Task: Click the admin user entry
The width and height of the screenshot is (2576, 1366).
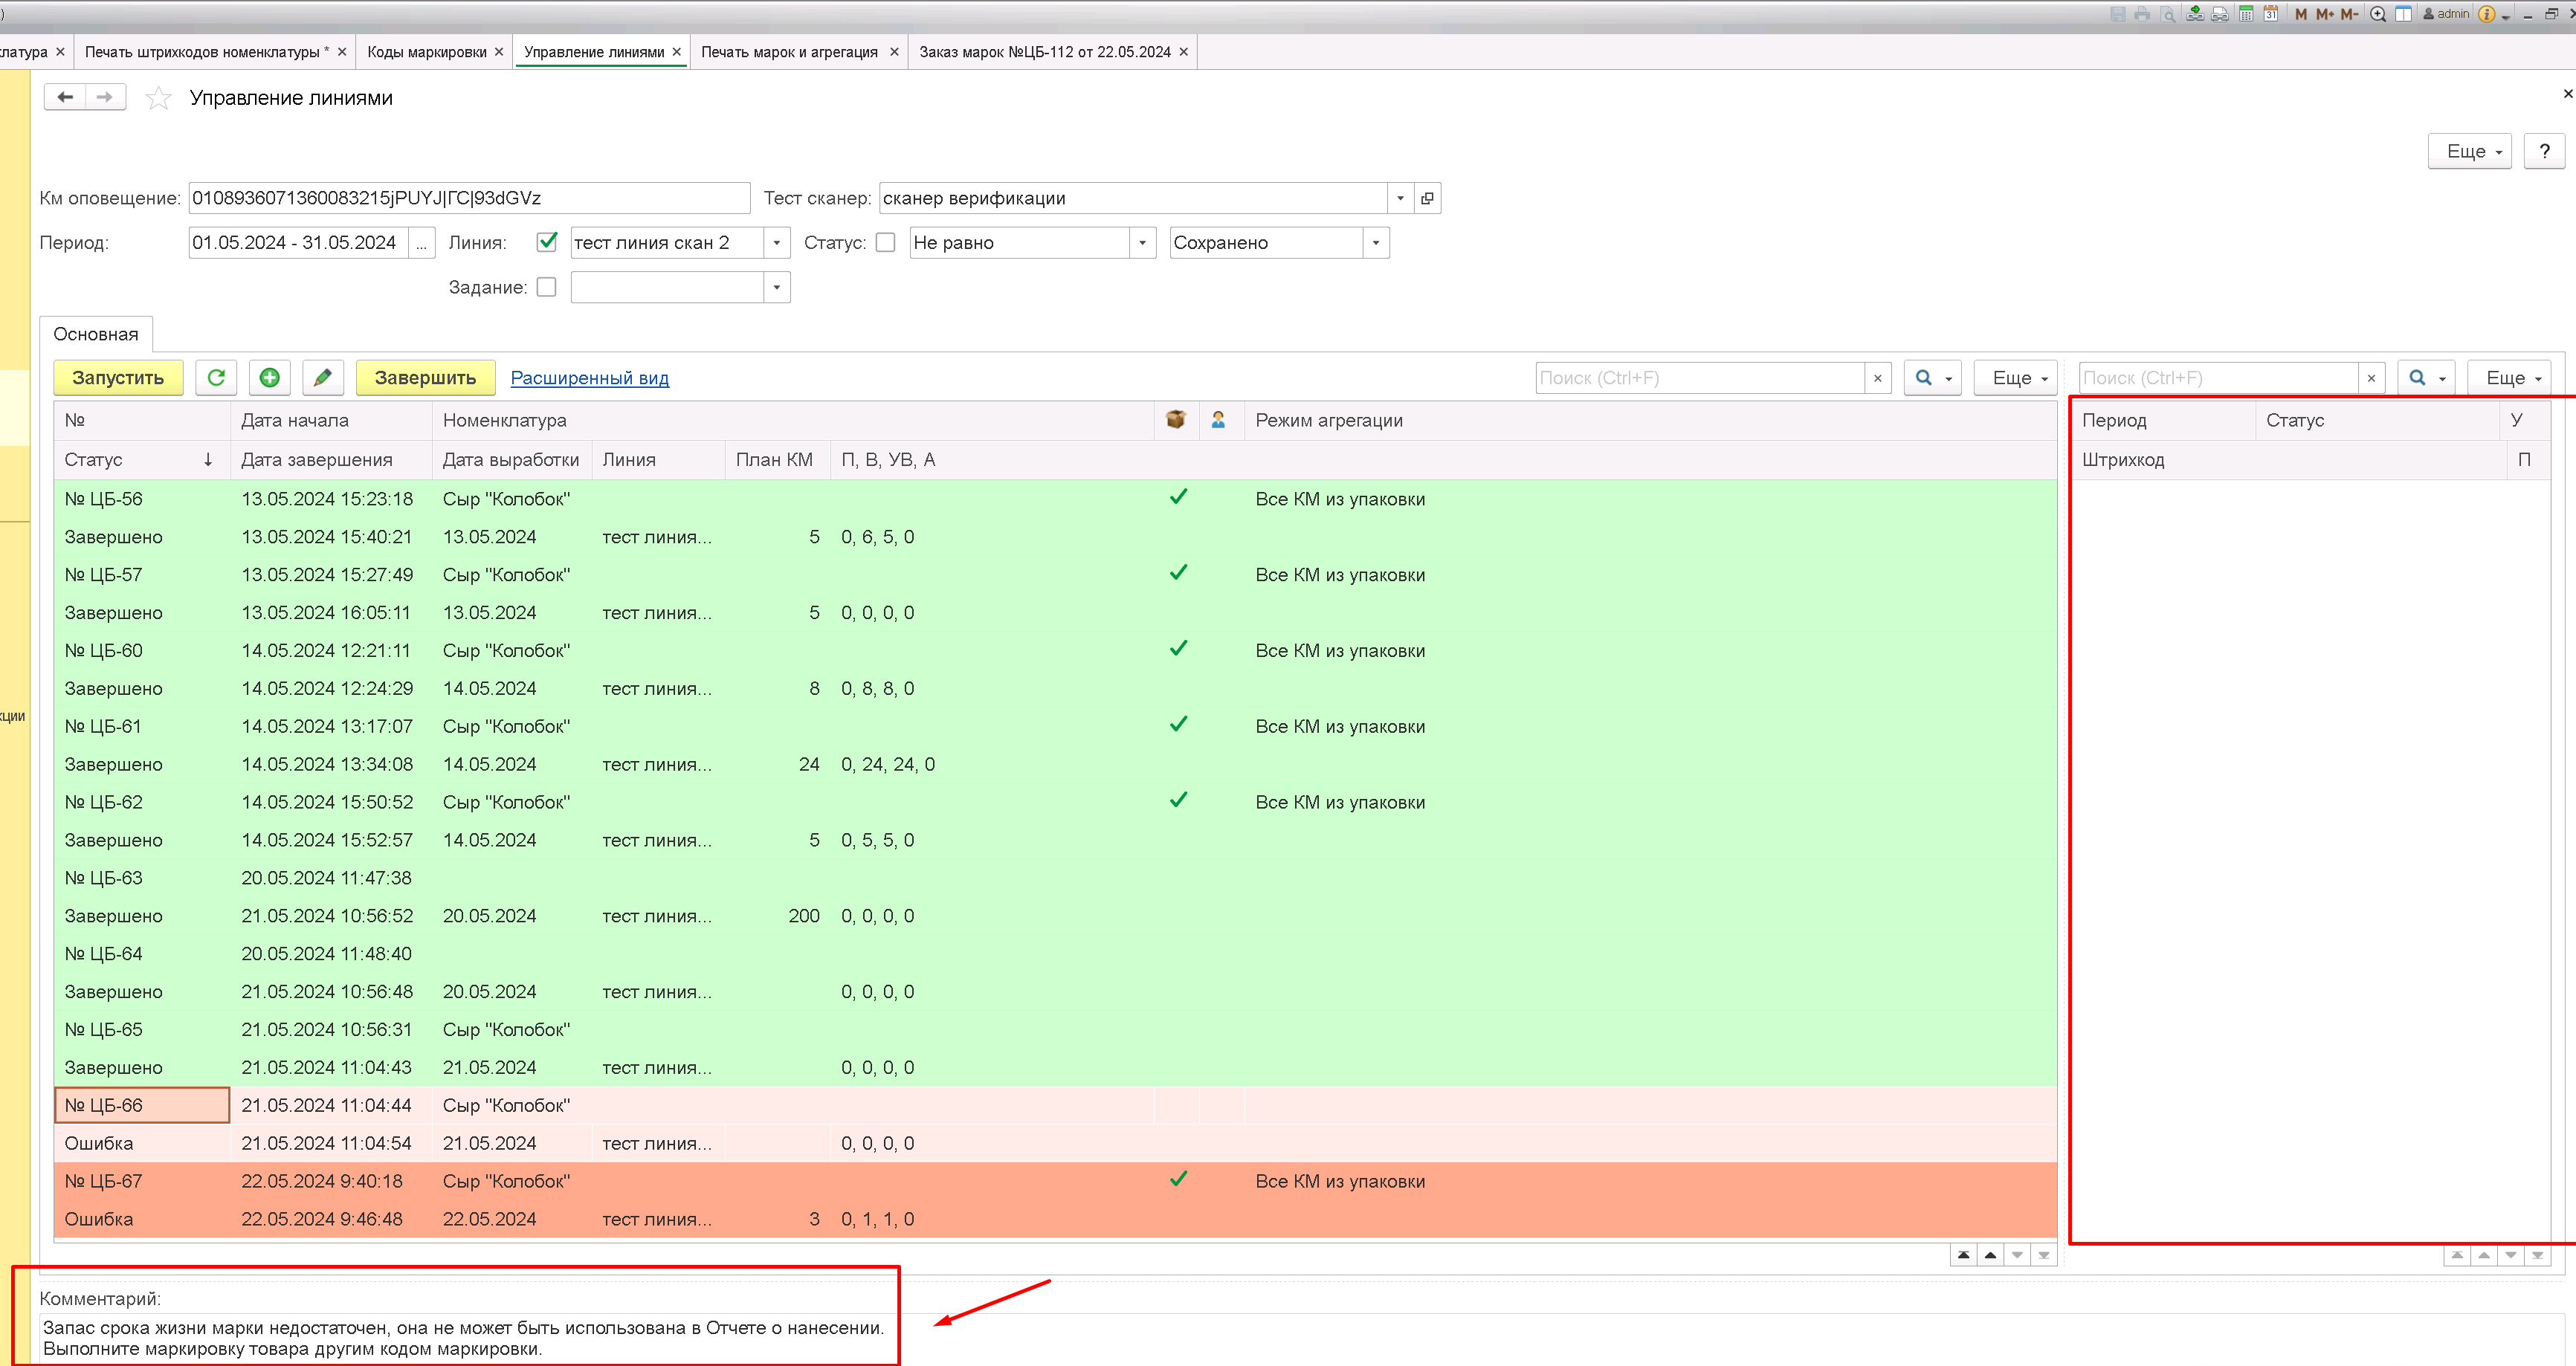Action: coord(2446,14)
